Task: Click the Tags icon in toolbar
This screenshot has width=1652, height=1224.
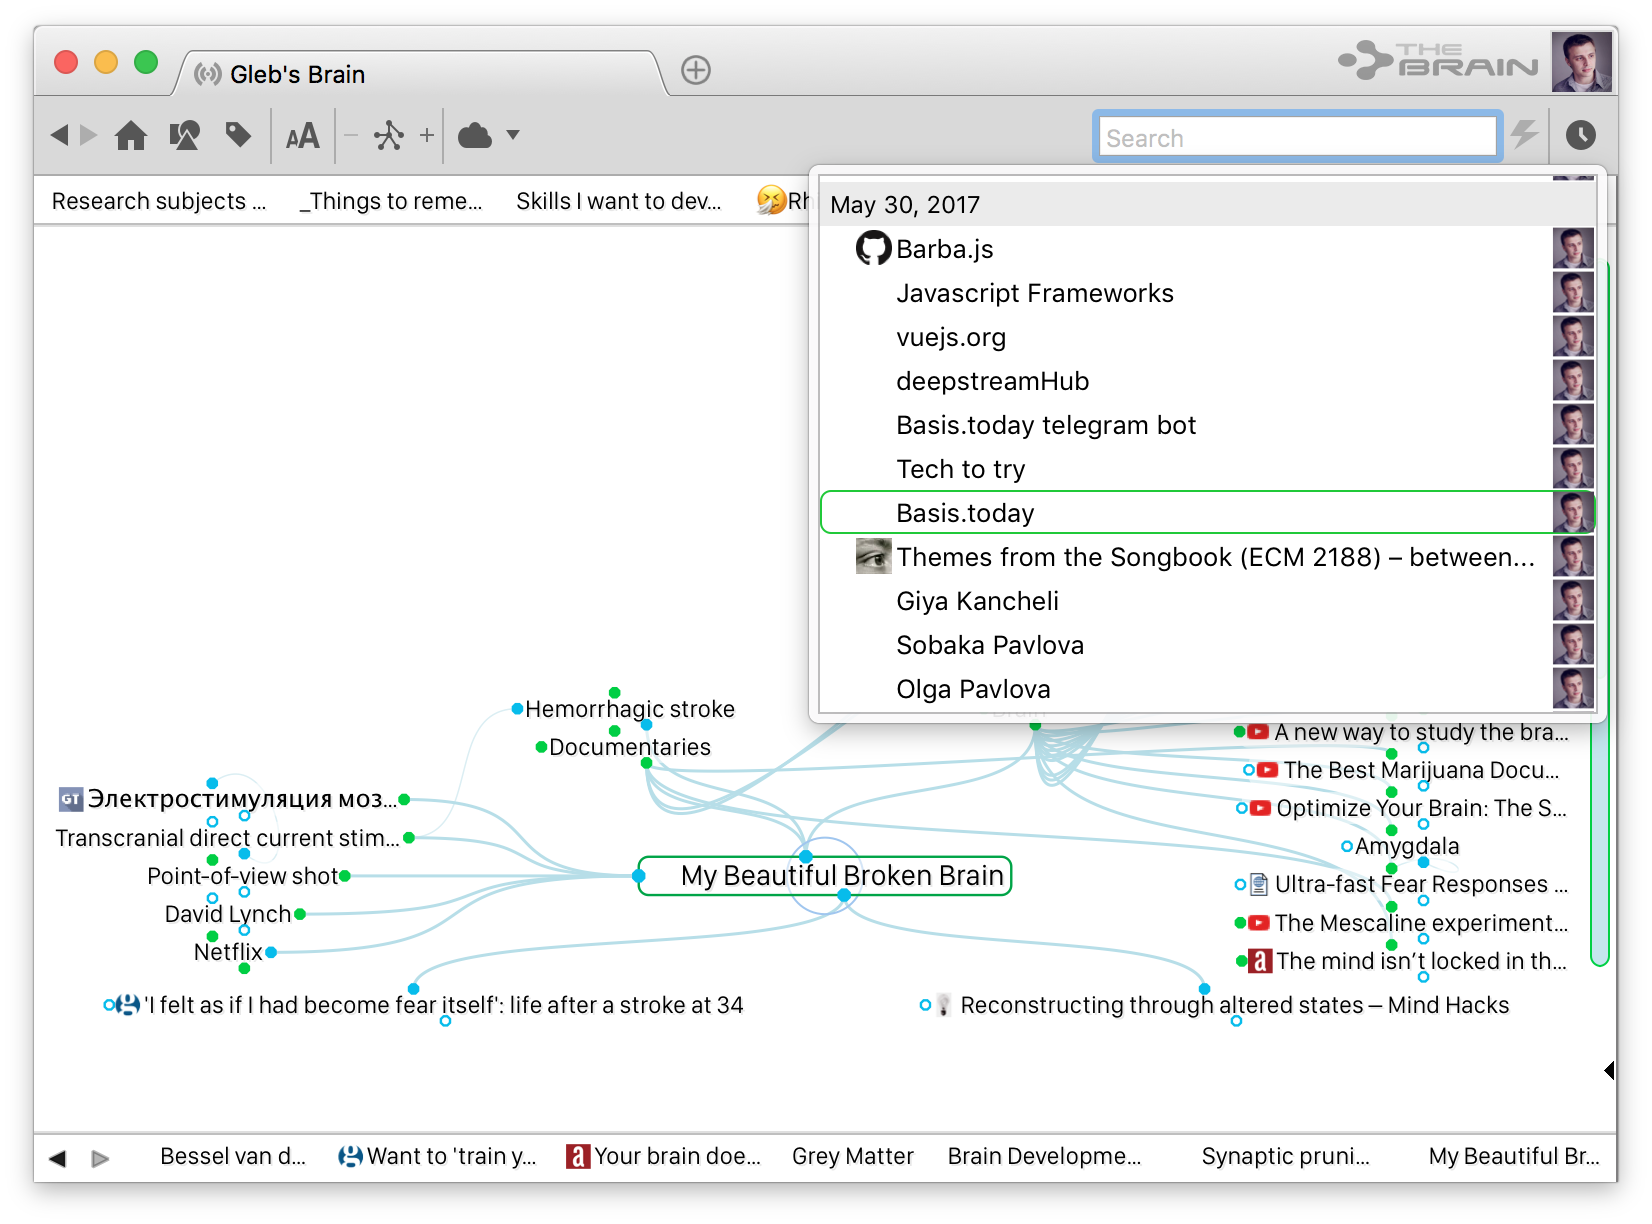Action: (238, 135)
